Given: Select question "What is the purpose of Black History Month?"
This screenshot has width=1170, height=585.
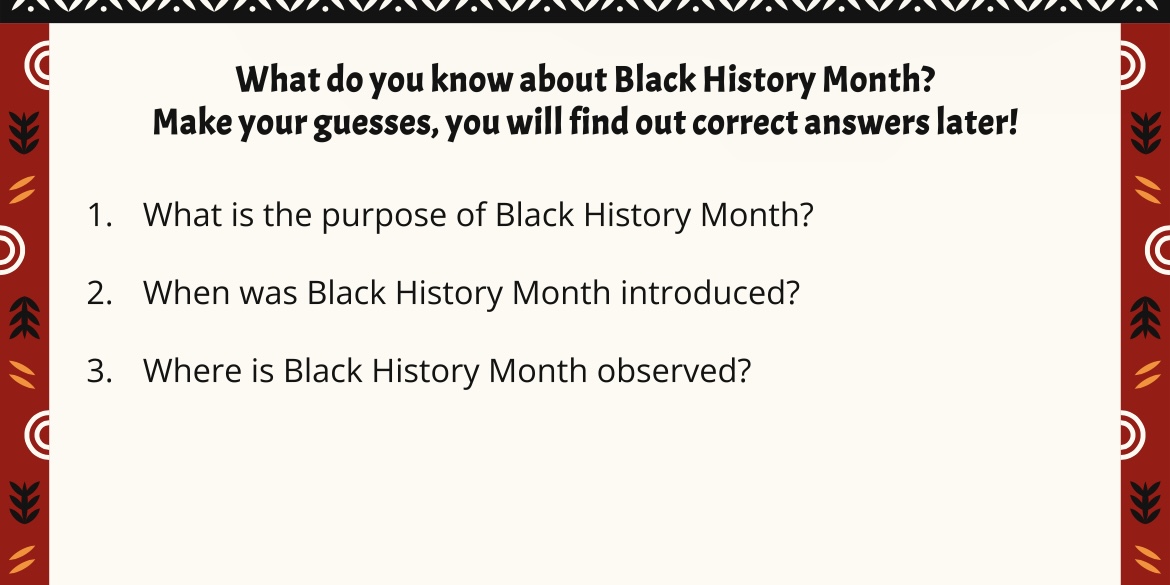Looking at the screenshot, I should coord(478,215).
